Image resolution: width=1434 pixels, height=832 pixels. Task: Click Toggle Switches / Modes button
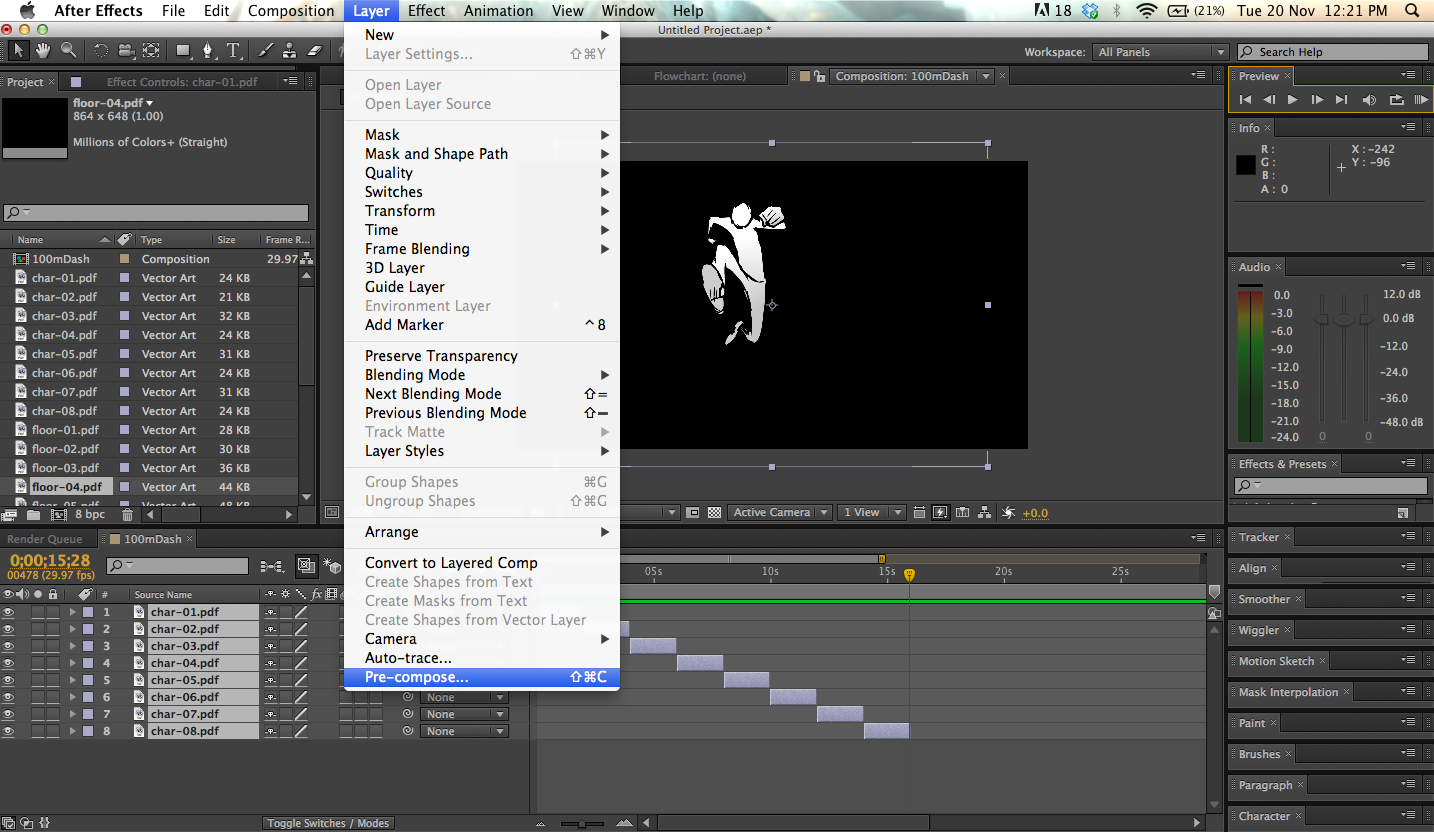pyautogui.click(x=329, y=823)
